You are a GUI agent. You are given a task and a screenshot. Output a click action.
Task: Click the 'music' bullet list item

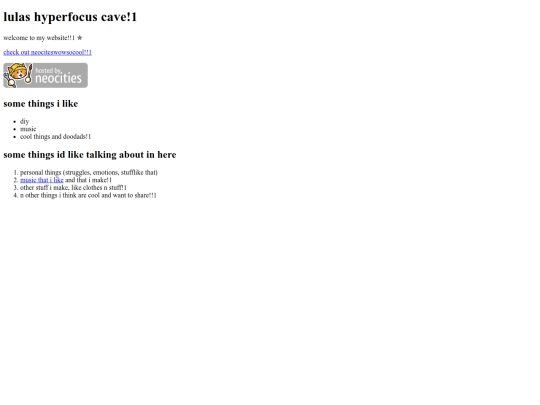click(x=28, y=129)
